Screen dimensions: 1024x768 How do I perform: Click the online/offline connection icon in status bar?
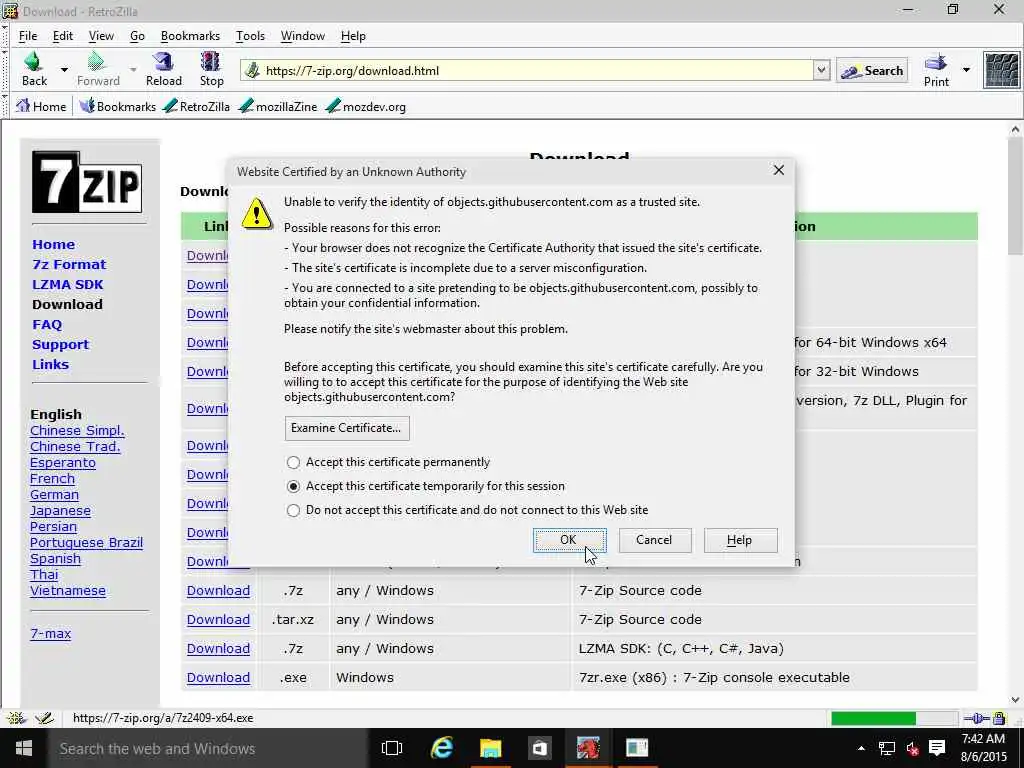point(976,718)
